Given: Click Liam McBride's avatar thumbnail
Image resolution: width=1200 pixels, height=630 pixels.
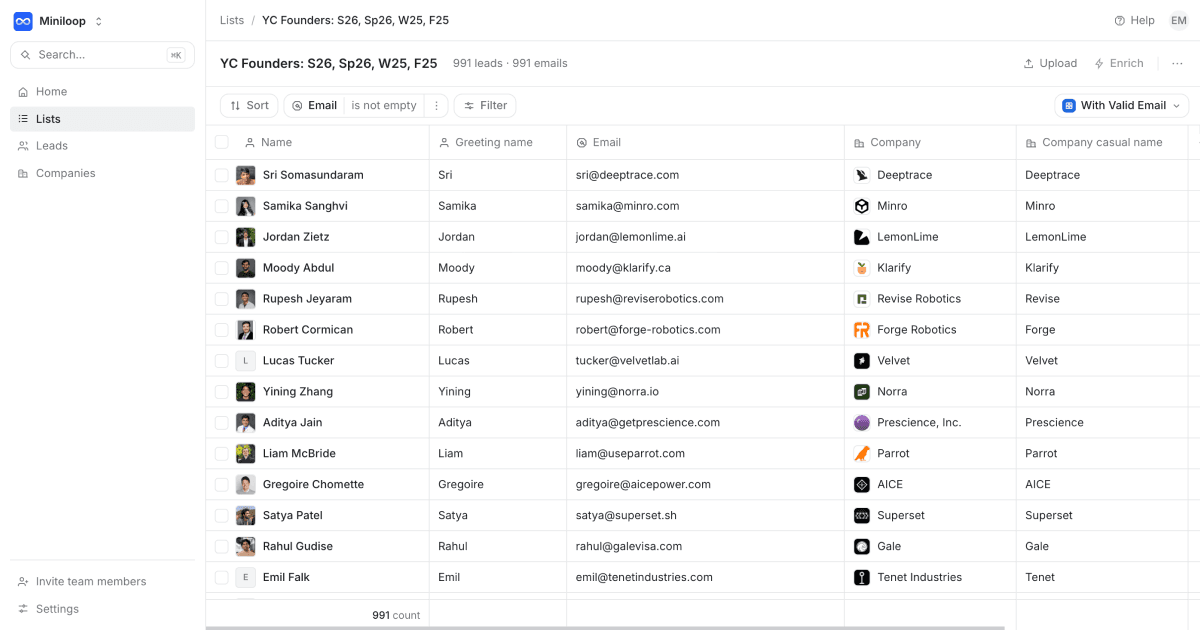Looking at the screenshot, I should (x=246, y=454).
